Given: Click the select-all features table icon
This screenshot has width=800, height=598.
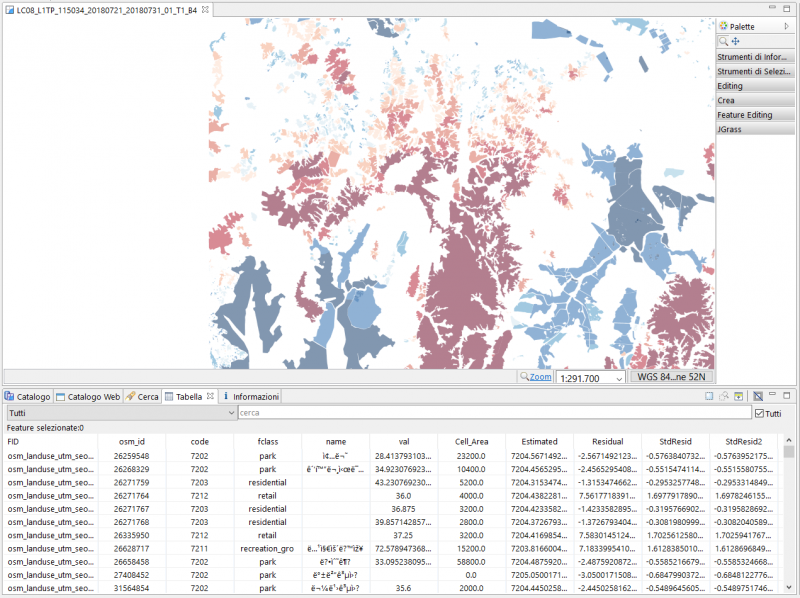Looking at the screenshot, I should click(x=710, y=397).
